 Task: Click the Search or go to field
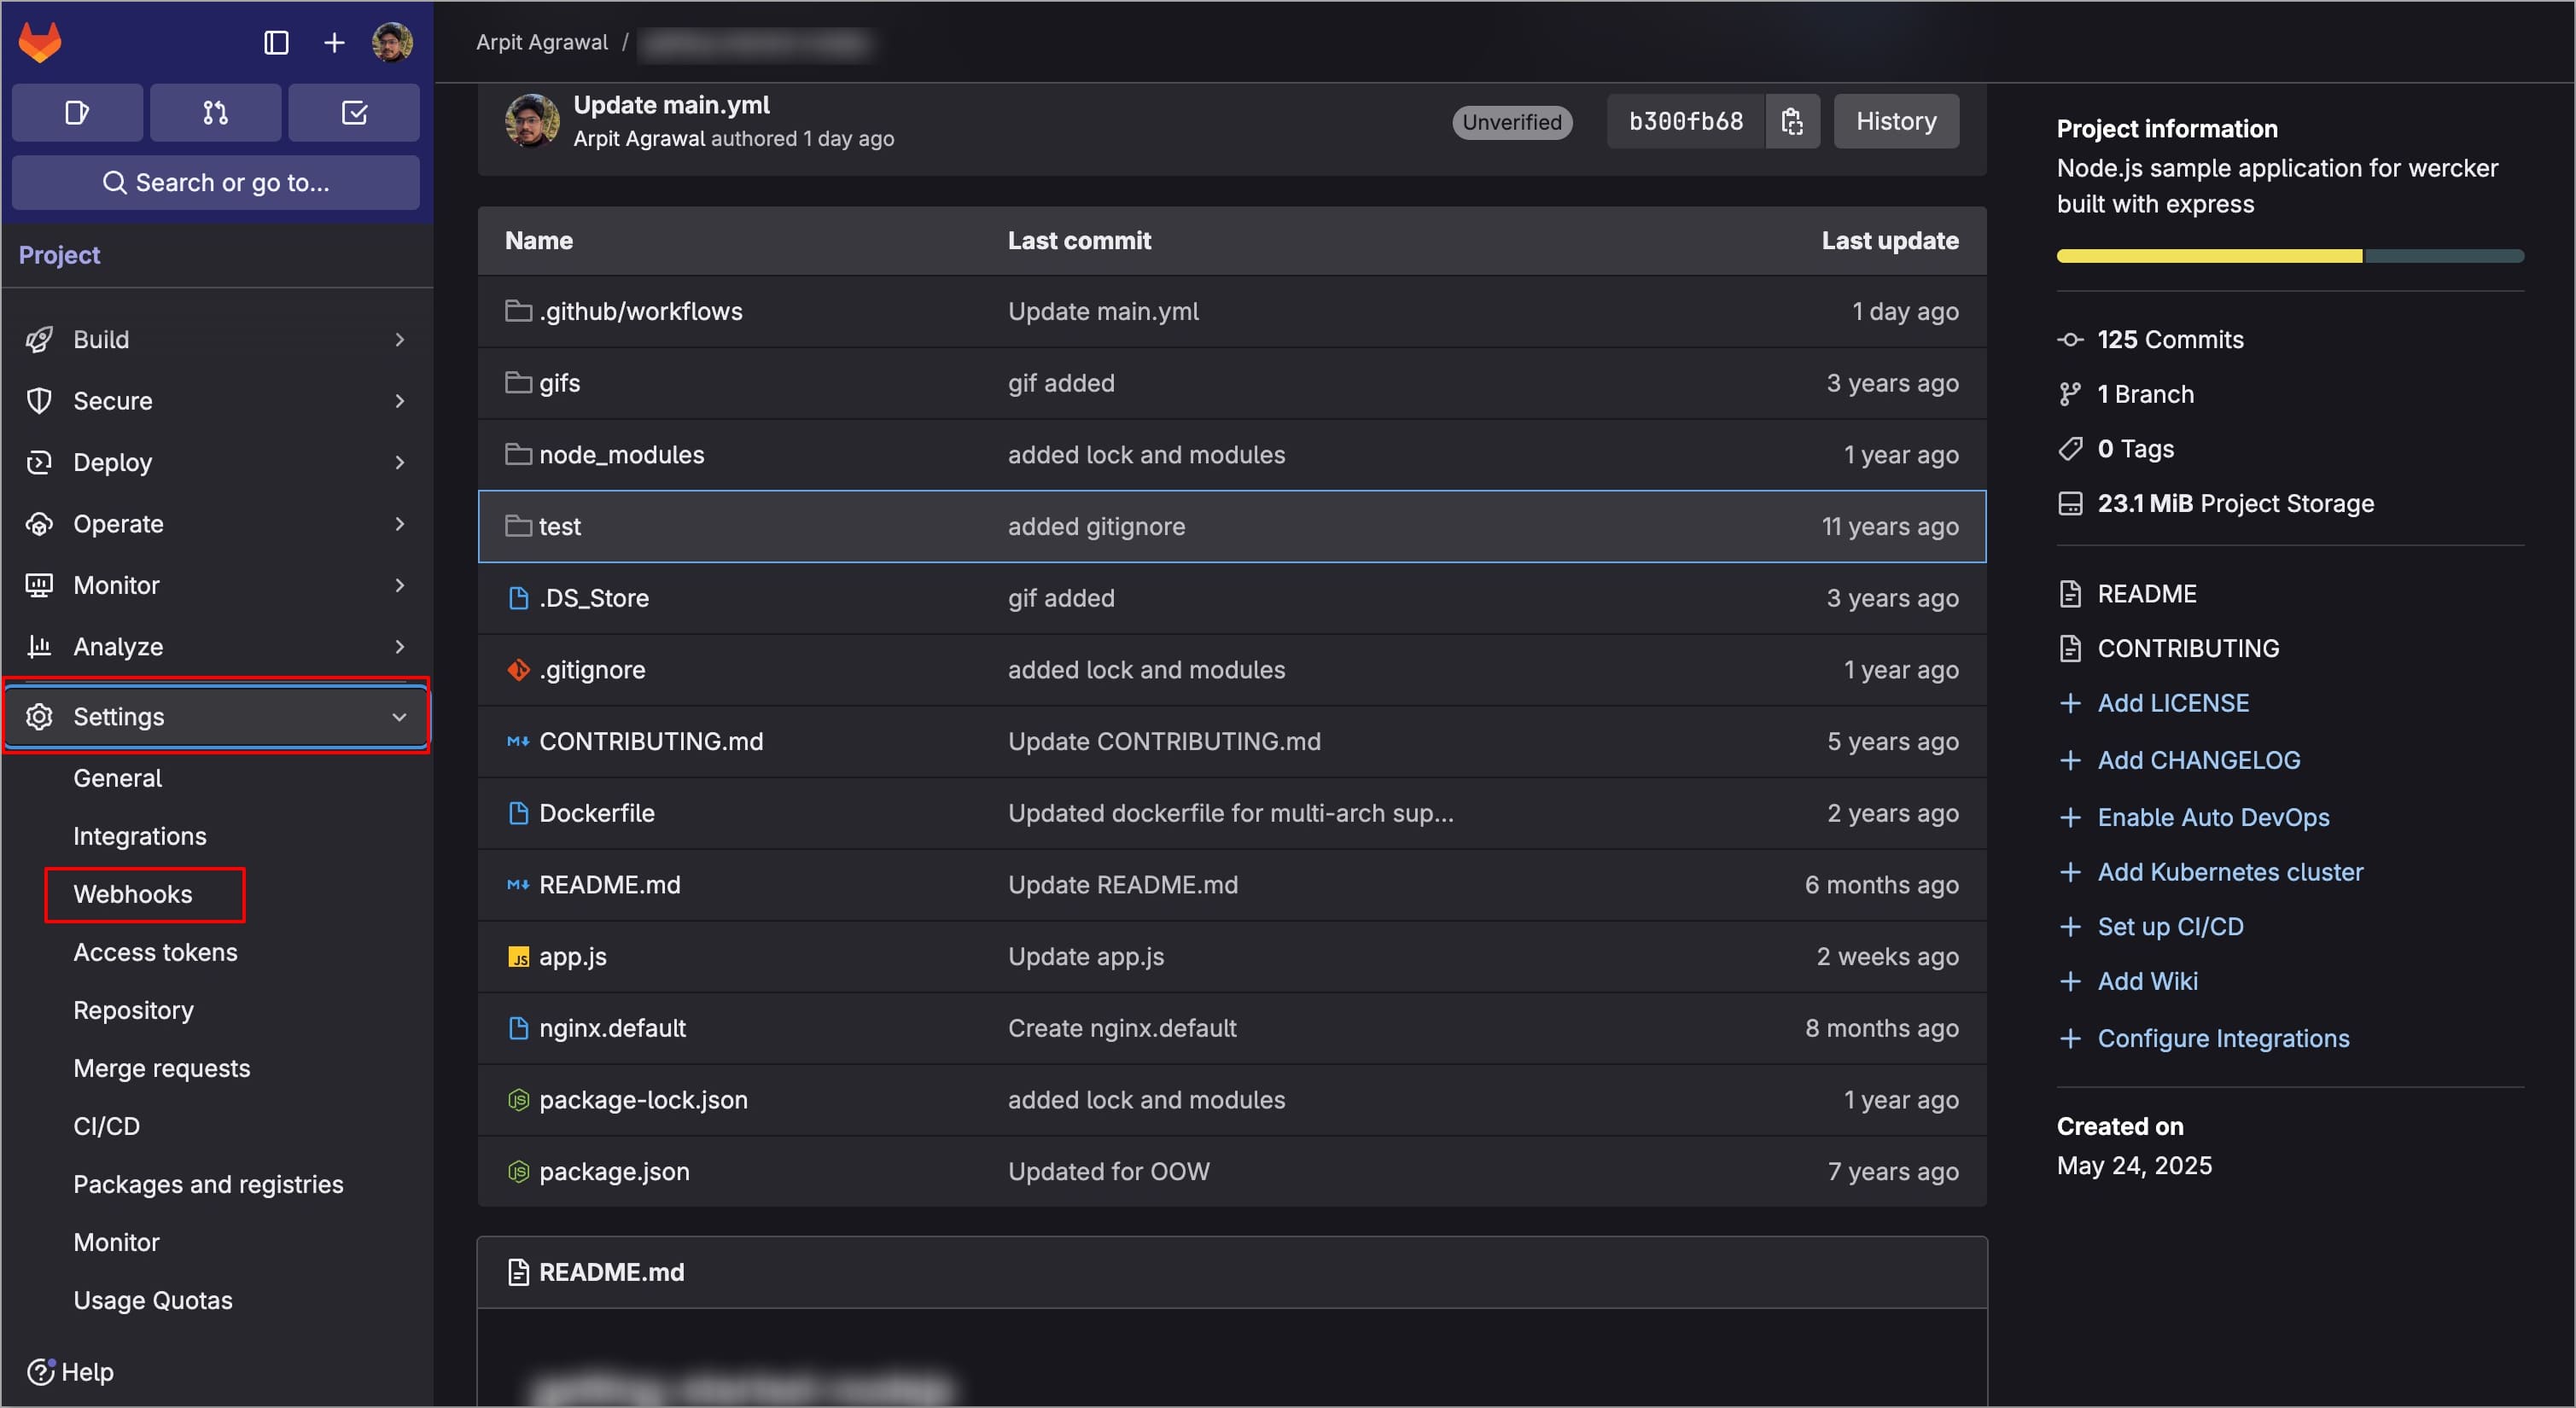tap(215, 183)
